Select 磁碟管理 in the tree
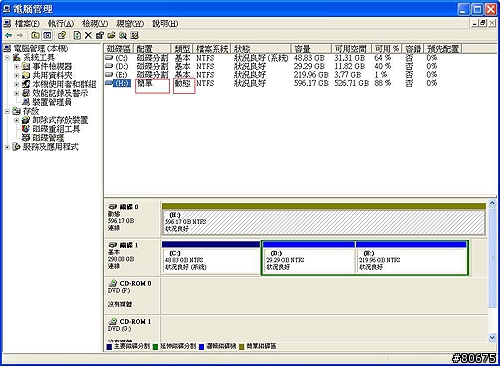 pos(48,138)
